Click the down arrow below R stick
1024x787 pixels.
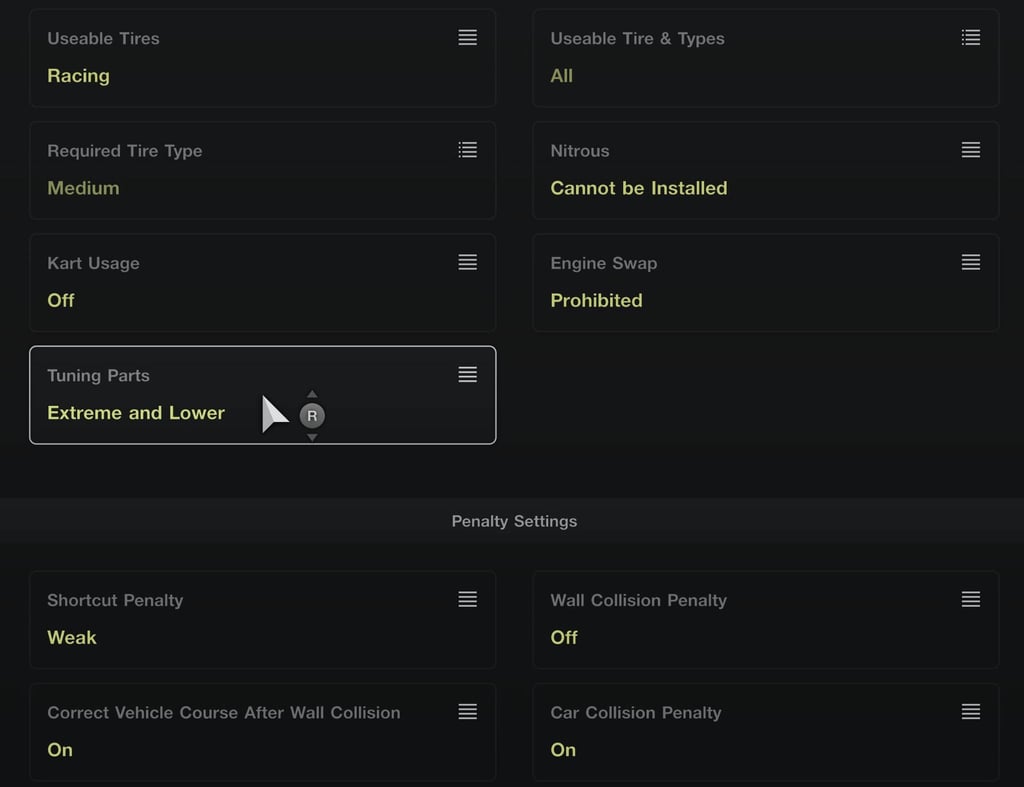pyautogui.click(x=312, y=437)
